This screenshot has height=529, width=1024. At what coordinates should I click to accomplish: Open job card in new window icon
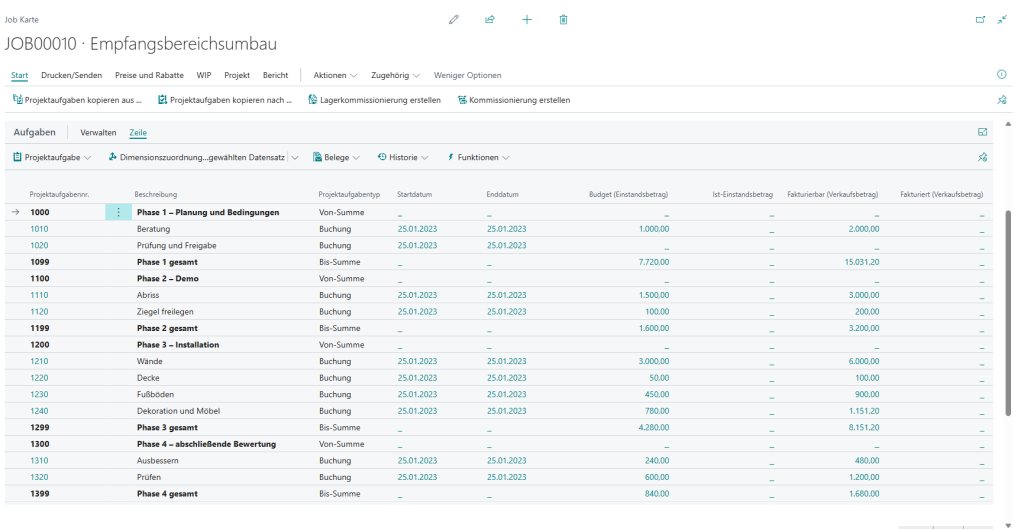click(980, 20)
